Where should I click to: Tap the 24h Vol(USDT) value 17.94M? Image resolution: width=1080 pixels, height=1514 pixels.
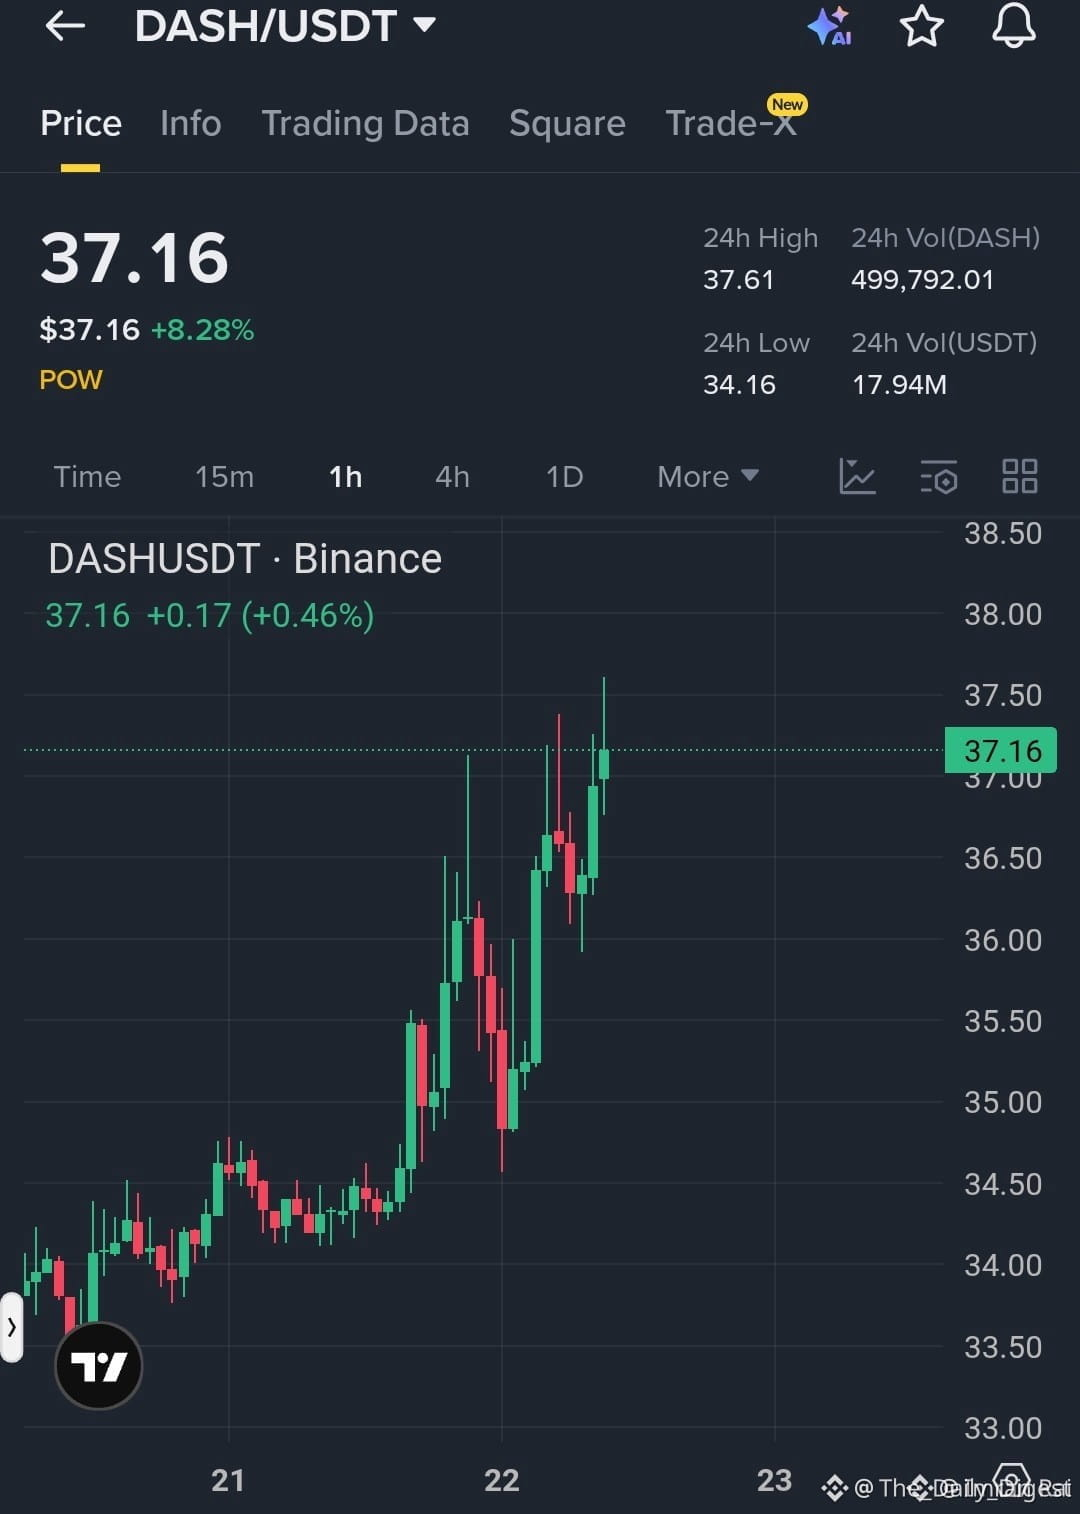(899, 385)
